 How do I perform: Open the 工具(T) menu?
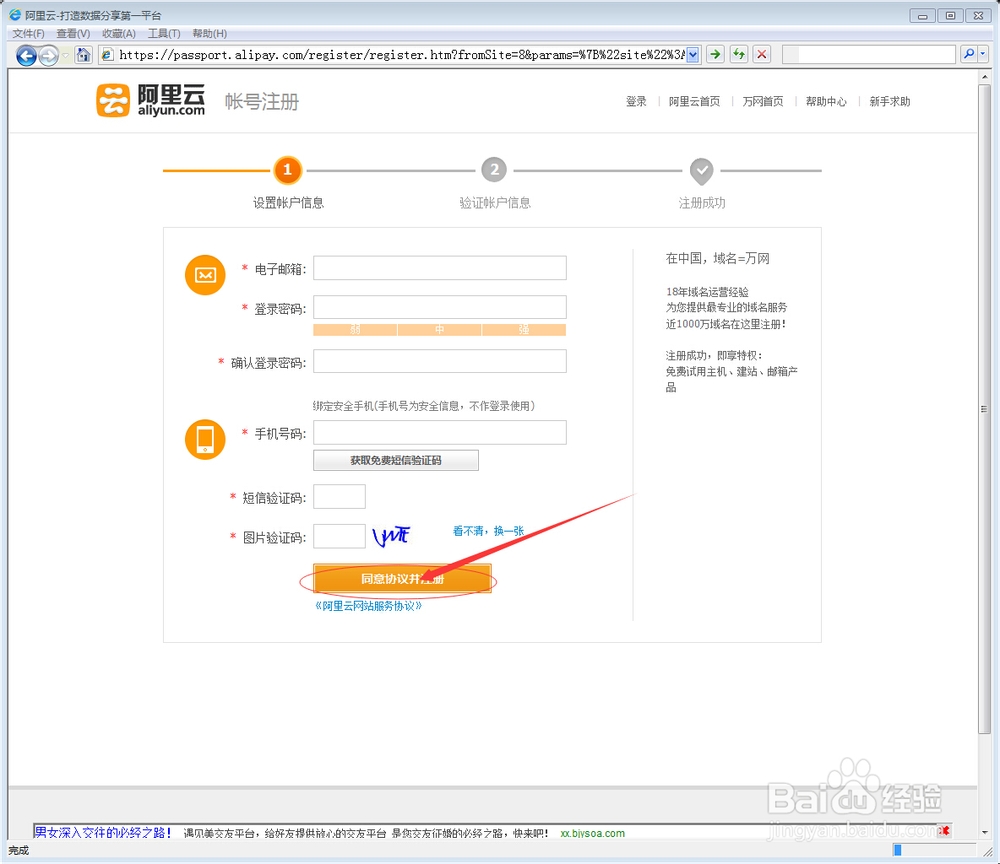pyautogui.click(x=163, y=33)
